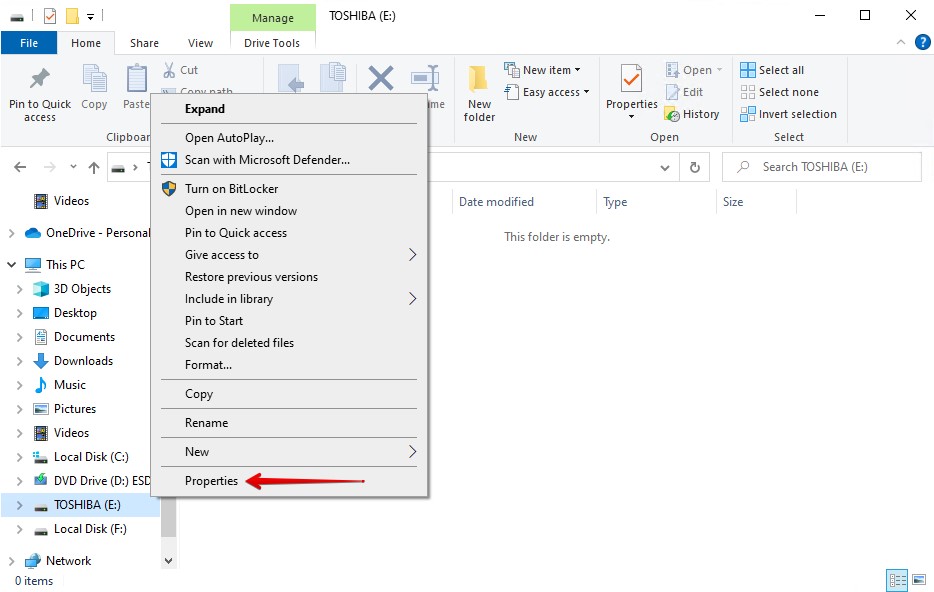Choose Restore previous versions entry
The image size is (934, 592).
tap(288, 277)
